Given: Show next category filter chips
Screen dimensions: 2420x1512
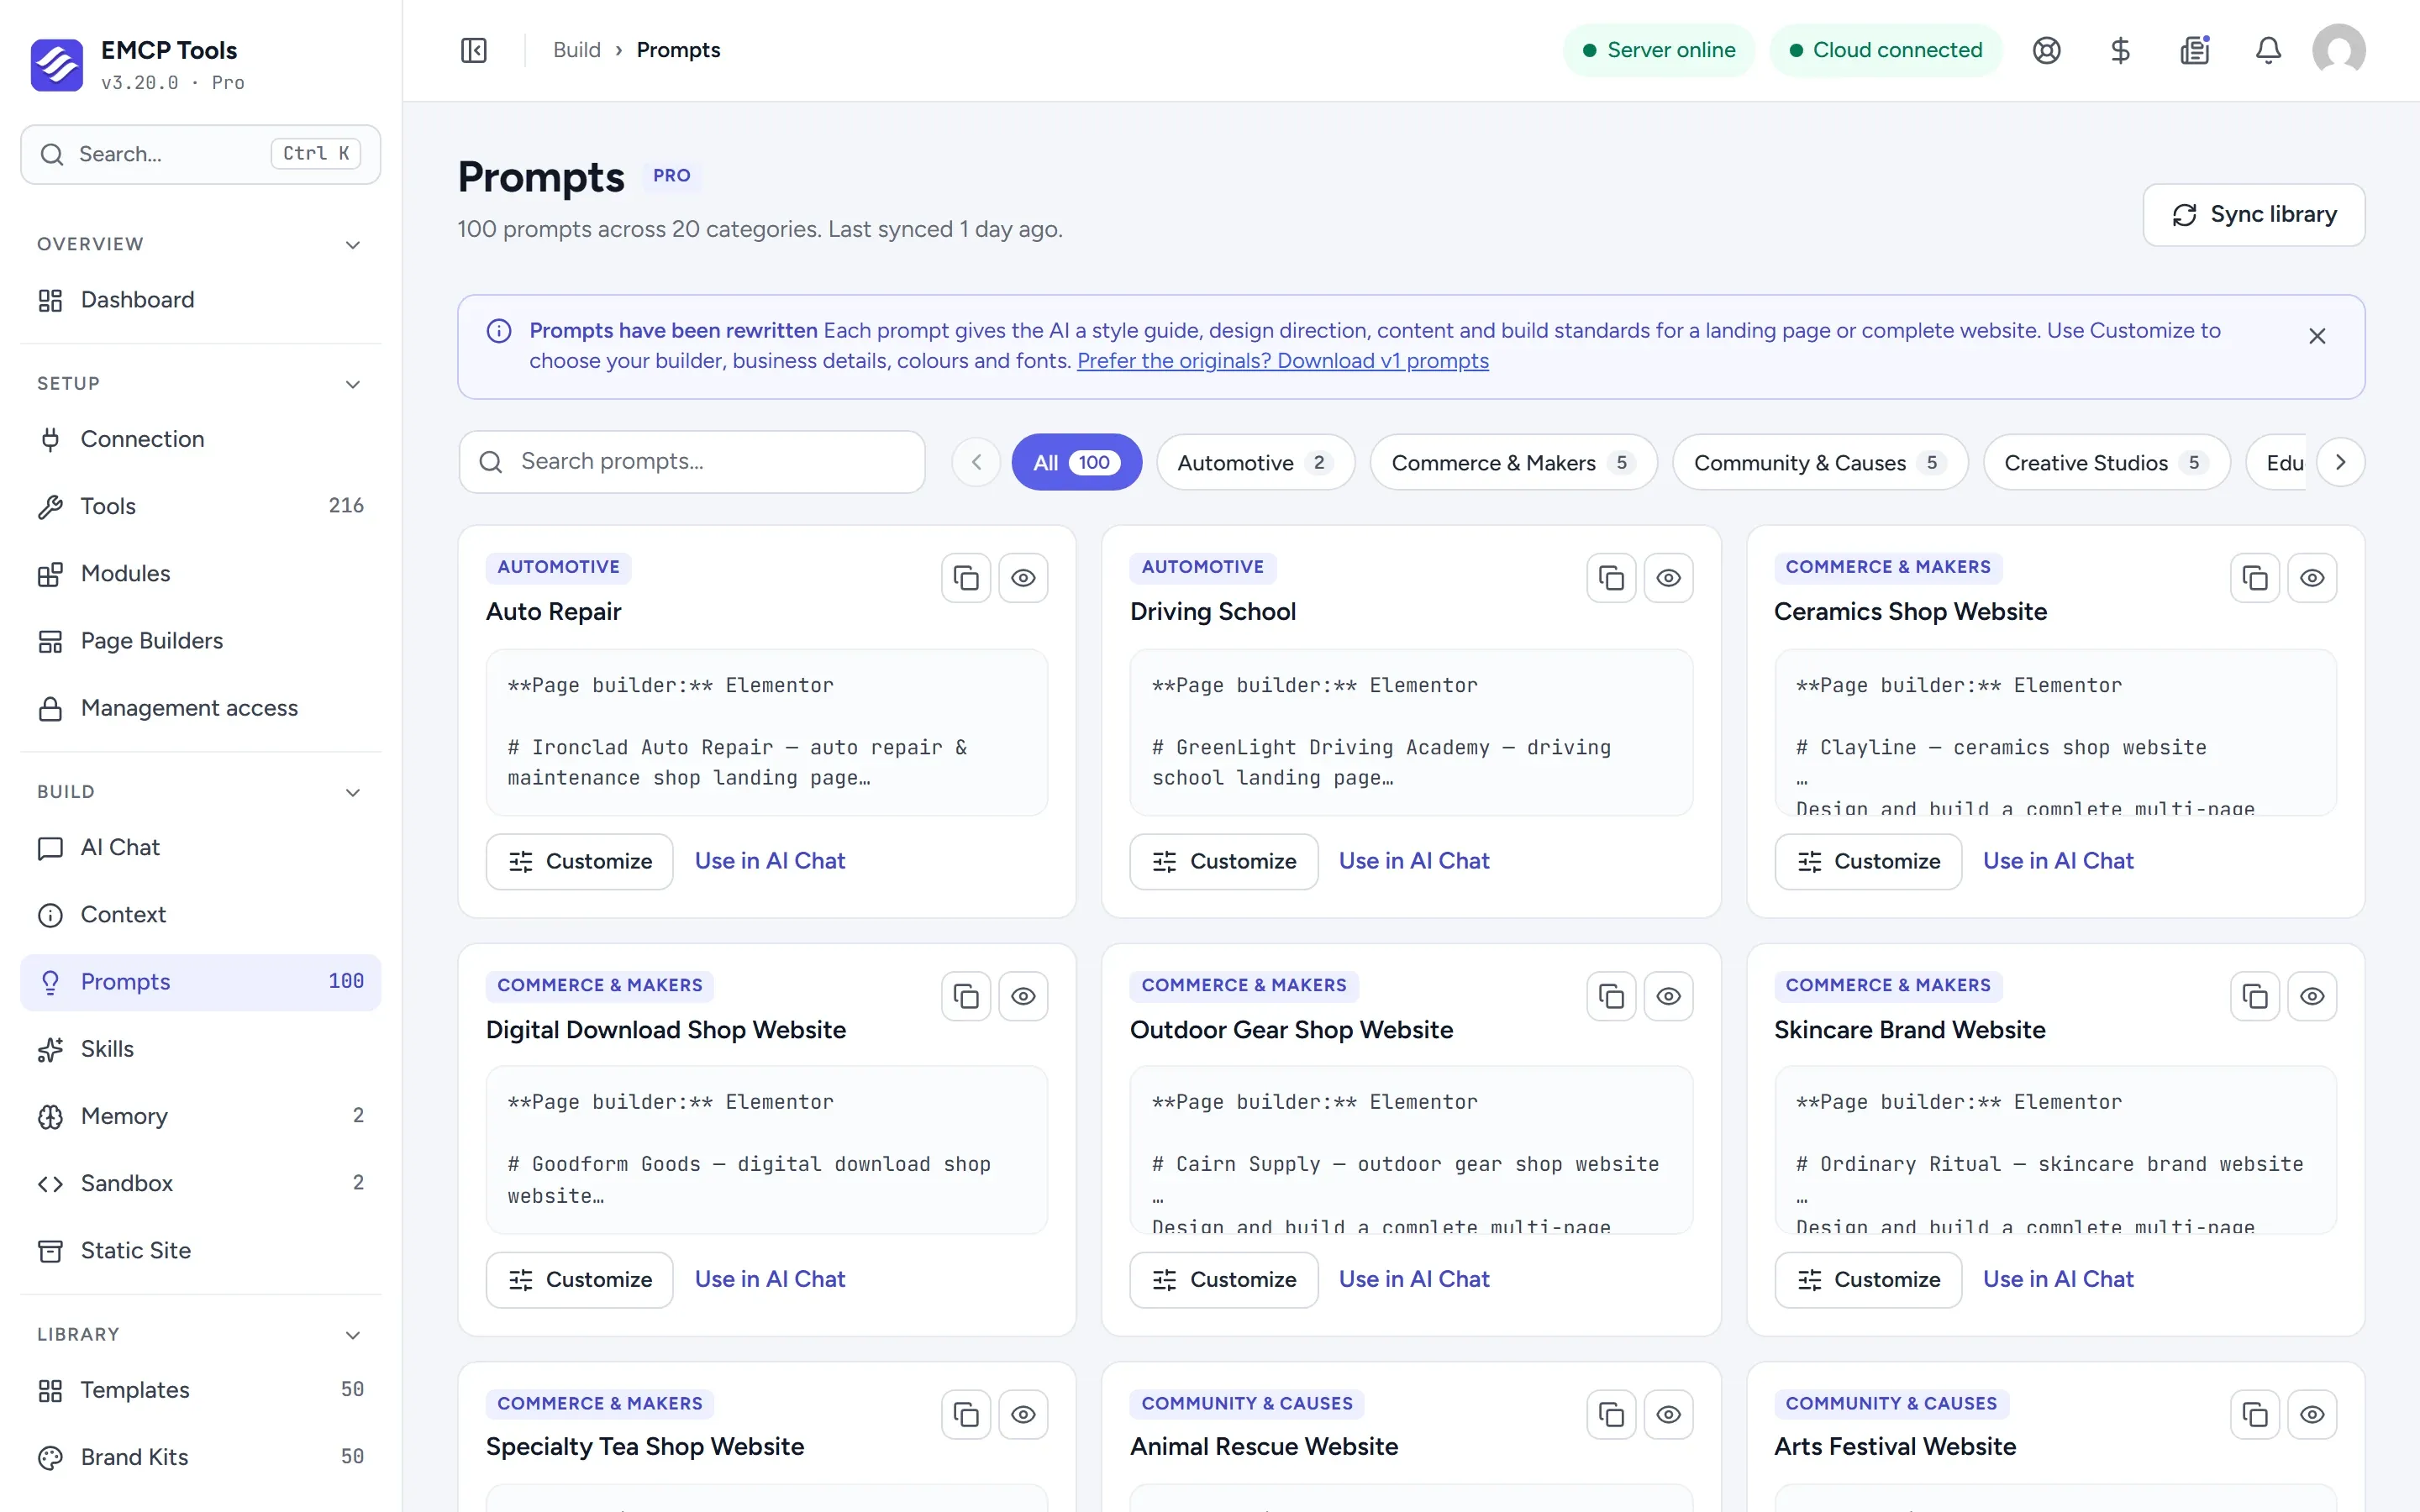Looking at the screenshot, I should pyautogui.click(x=2339, y=462).
